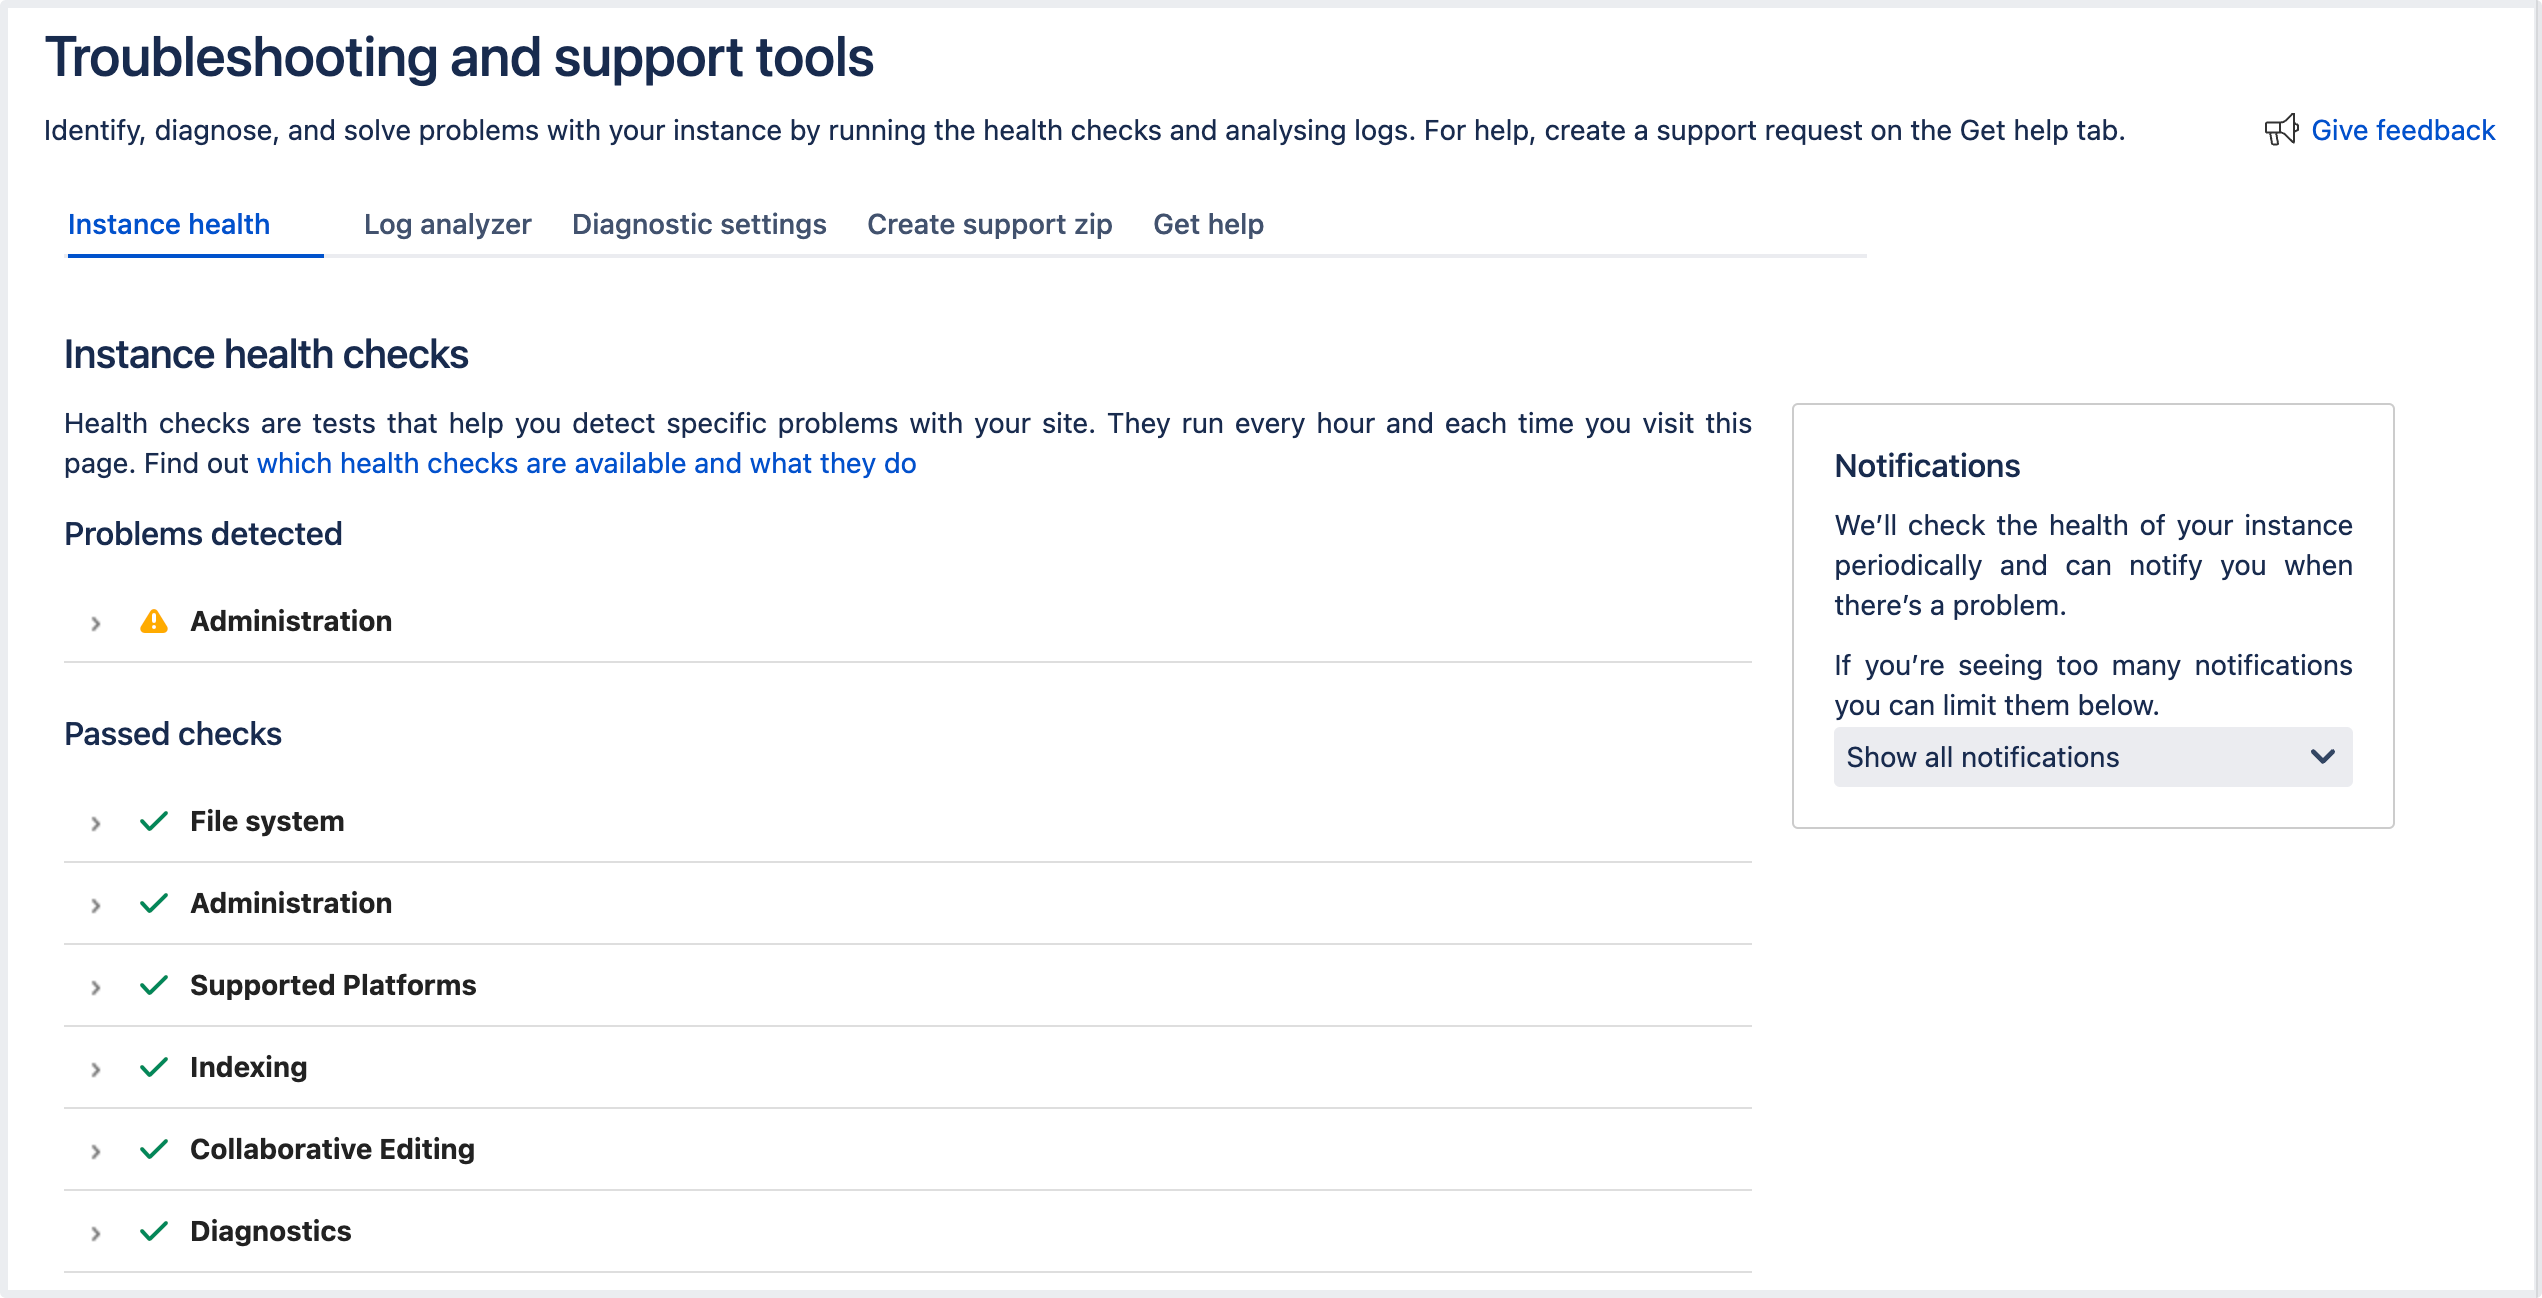2542x1298 pixels.
Task: Click the Create support zip tab
Action: (x=990, y=222)
